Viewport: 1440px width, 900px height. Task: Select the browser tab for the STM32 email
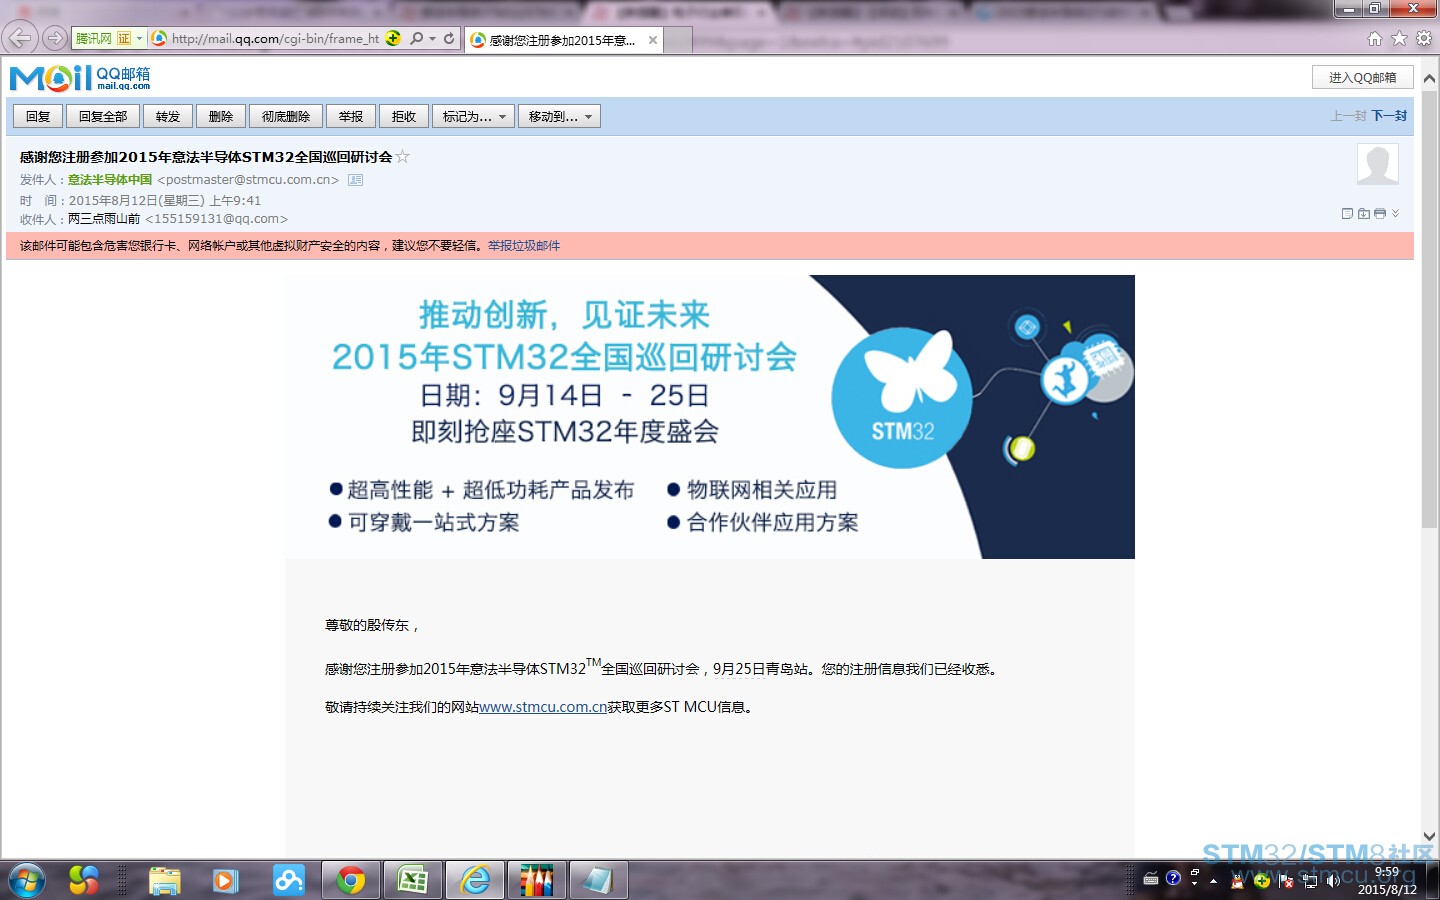(x=562, y=40)
